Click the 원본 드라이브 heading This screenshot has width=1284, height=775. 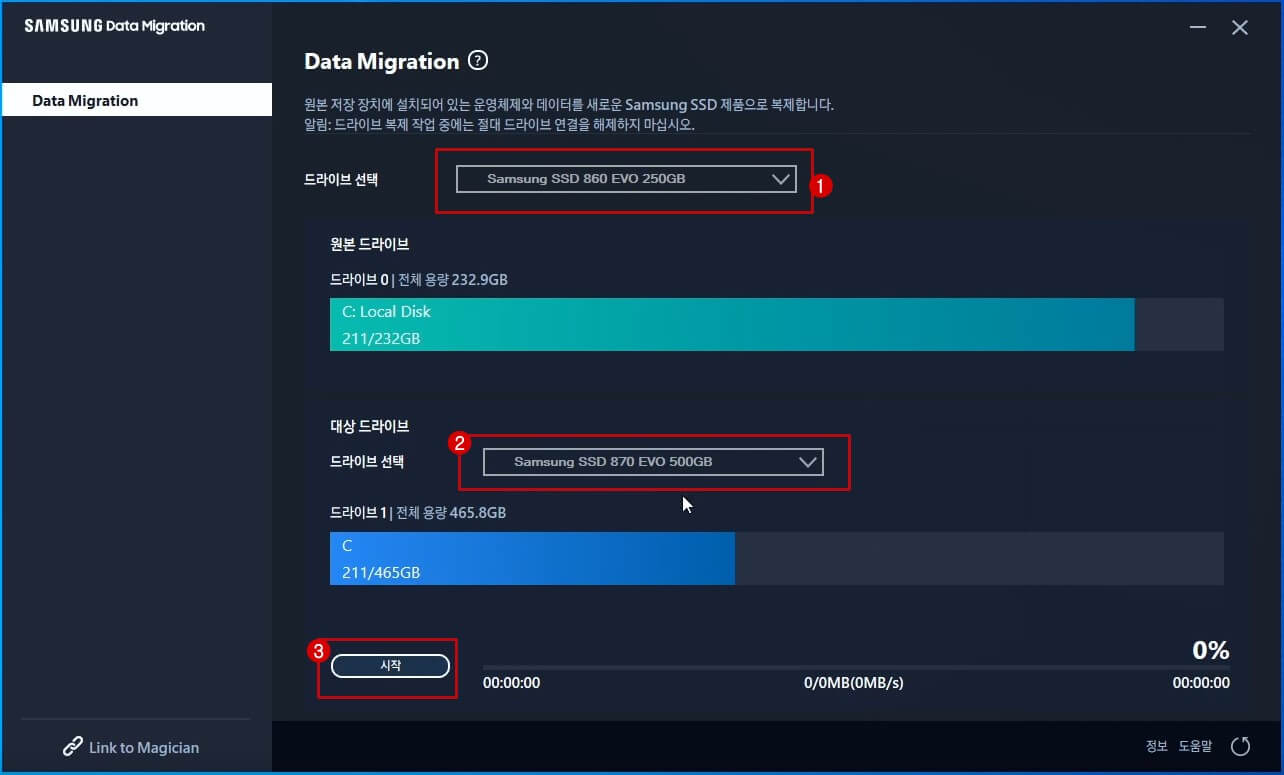pyautogui.click(x=369, y=244)
